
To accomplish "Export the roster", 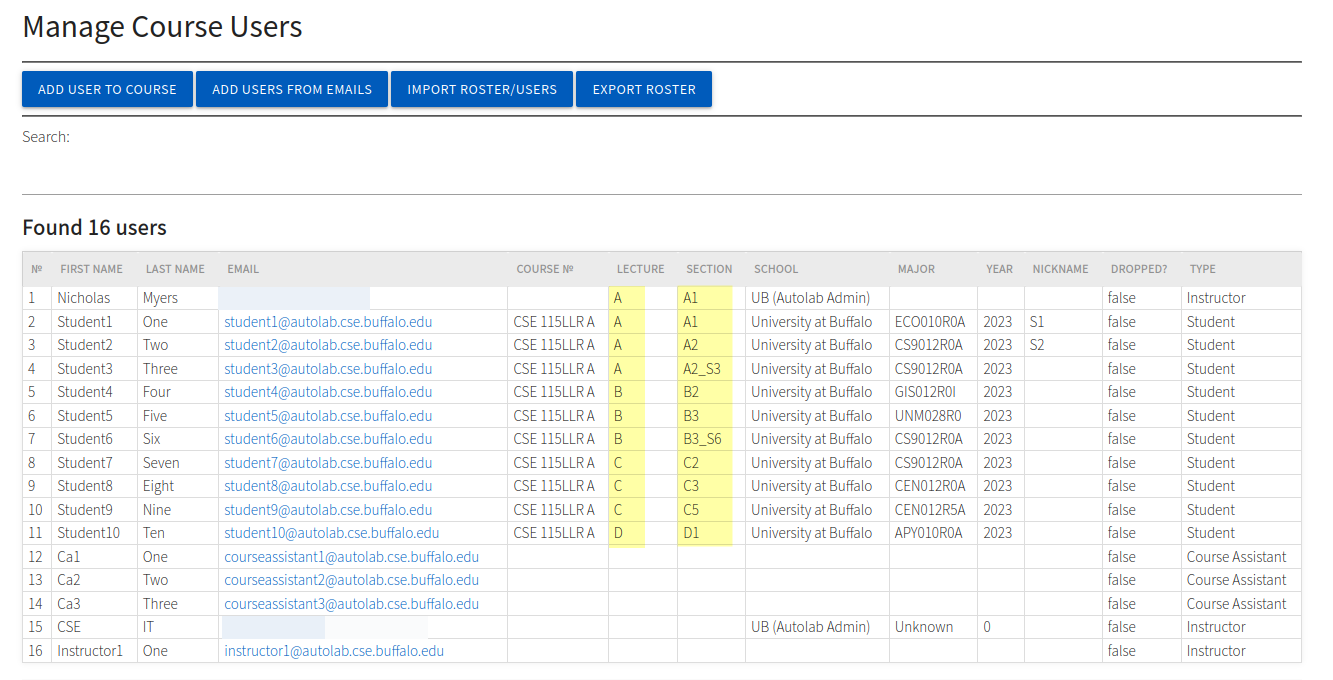I will pyautogui.click(x=644, y=89).
